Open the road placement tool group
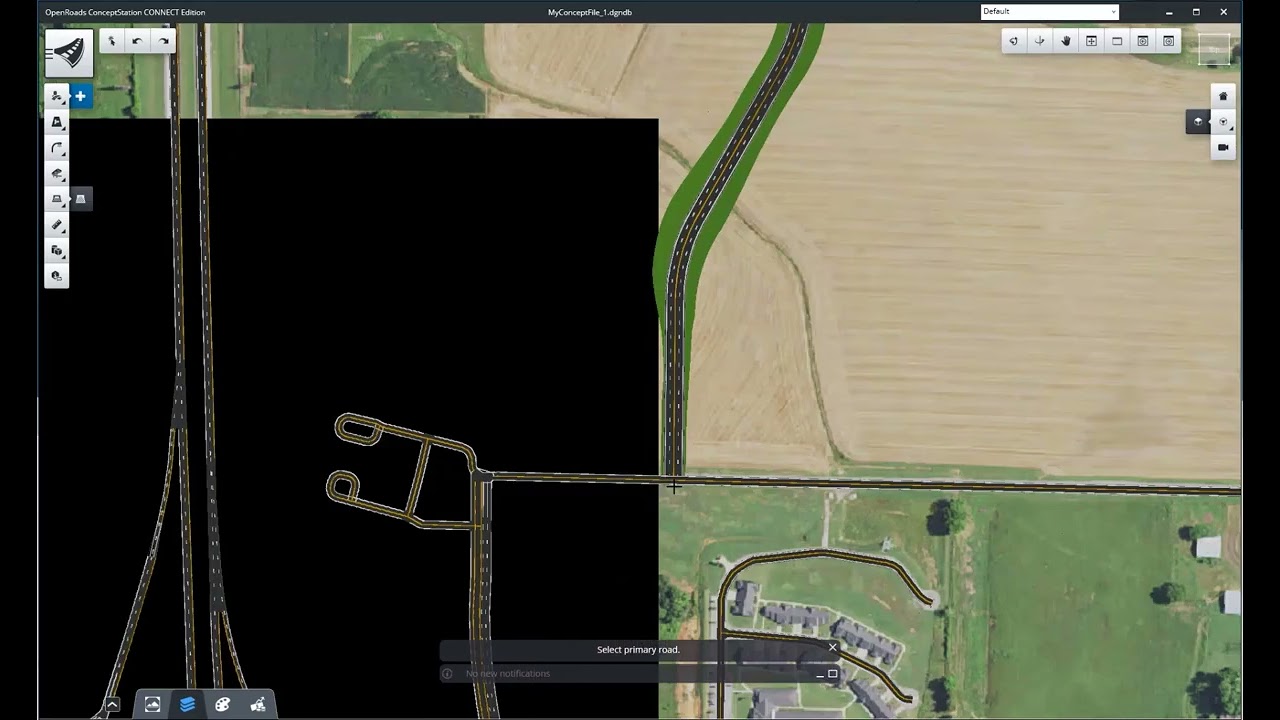Image resolution: width=1280 pixels, height=720 pixels. pyautogui.click(x=57, y=96)
